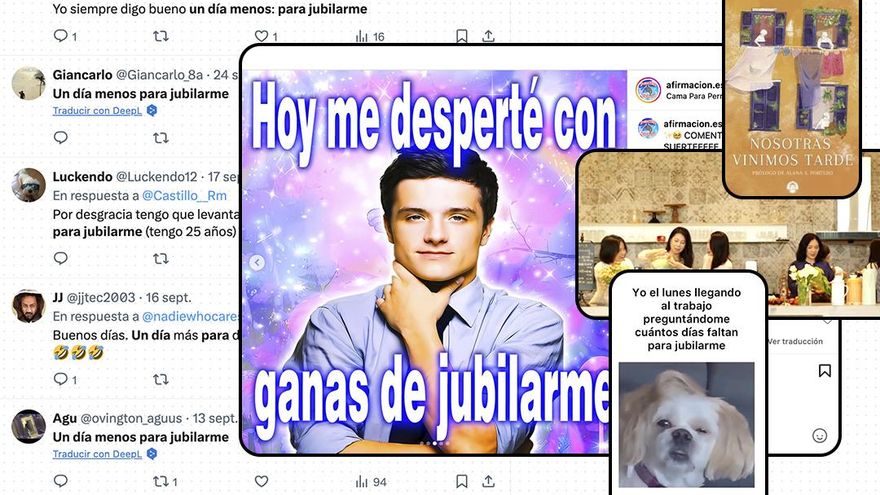Open the sleepy dog meme image

tap(686, 424)
